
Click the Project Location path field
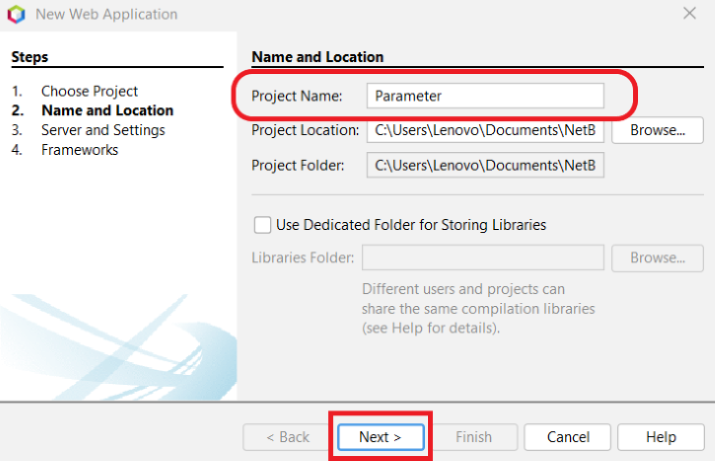click(485, 130)
